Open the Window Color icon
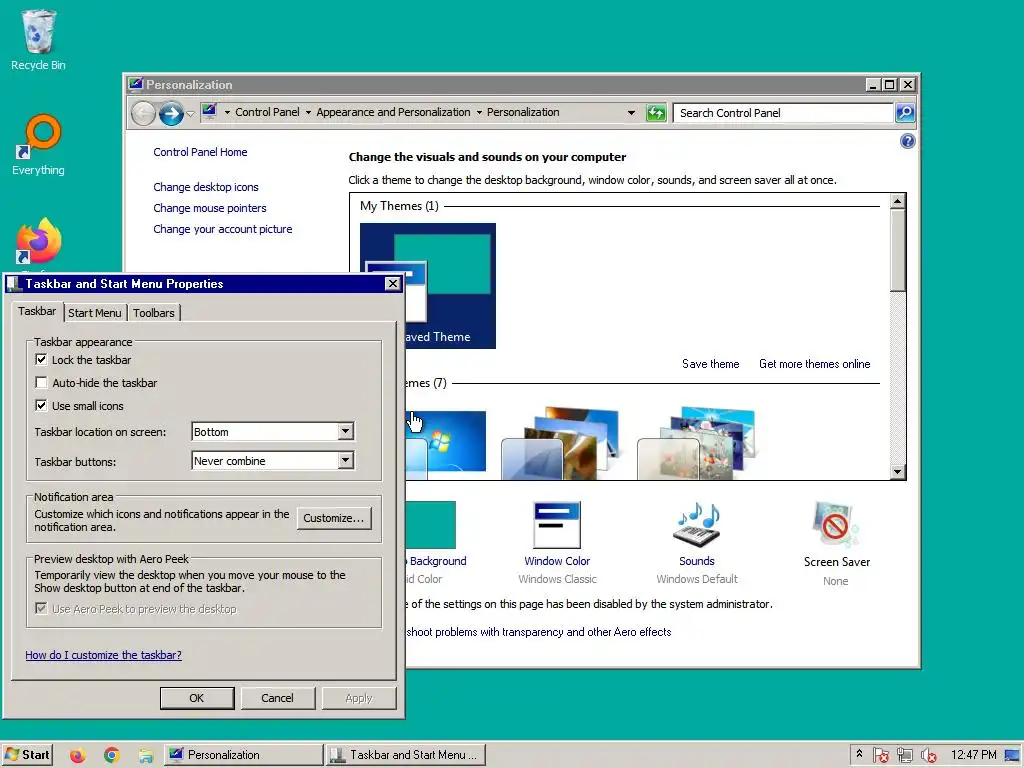The height and width of the screenshot is (768, 1024). coord(557,524)
